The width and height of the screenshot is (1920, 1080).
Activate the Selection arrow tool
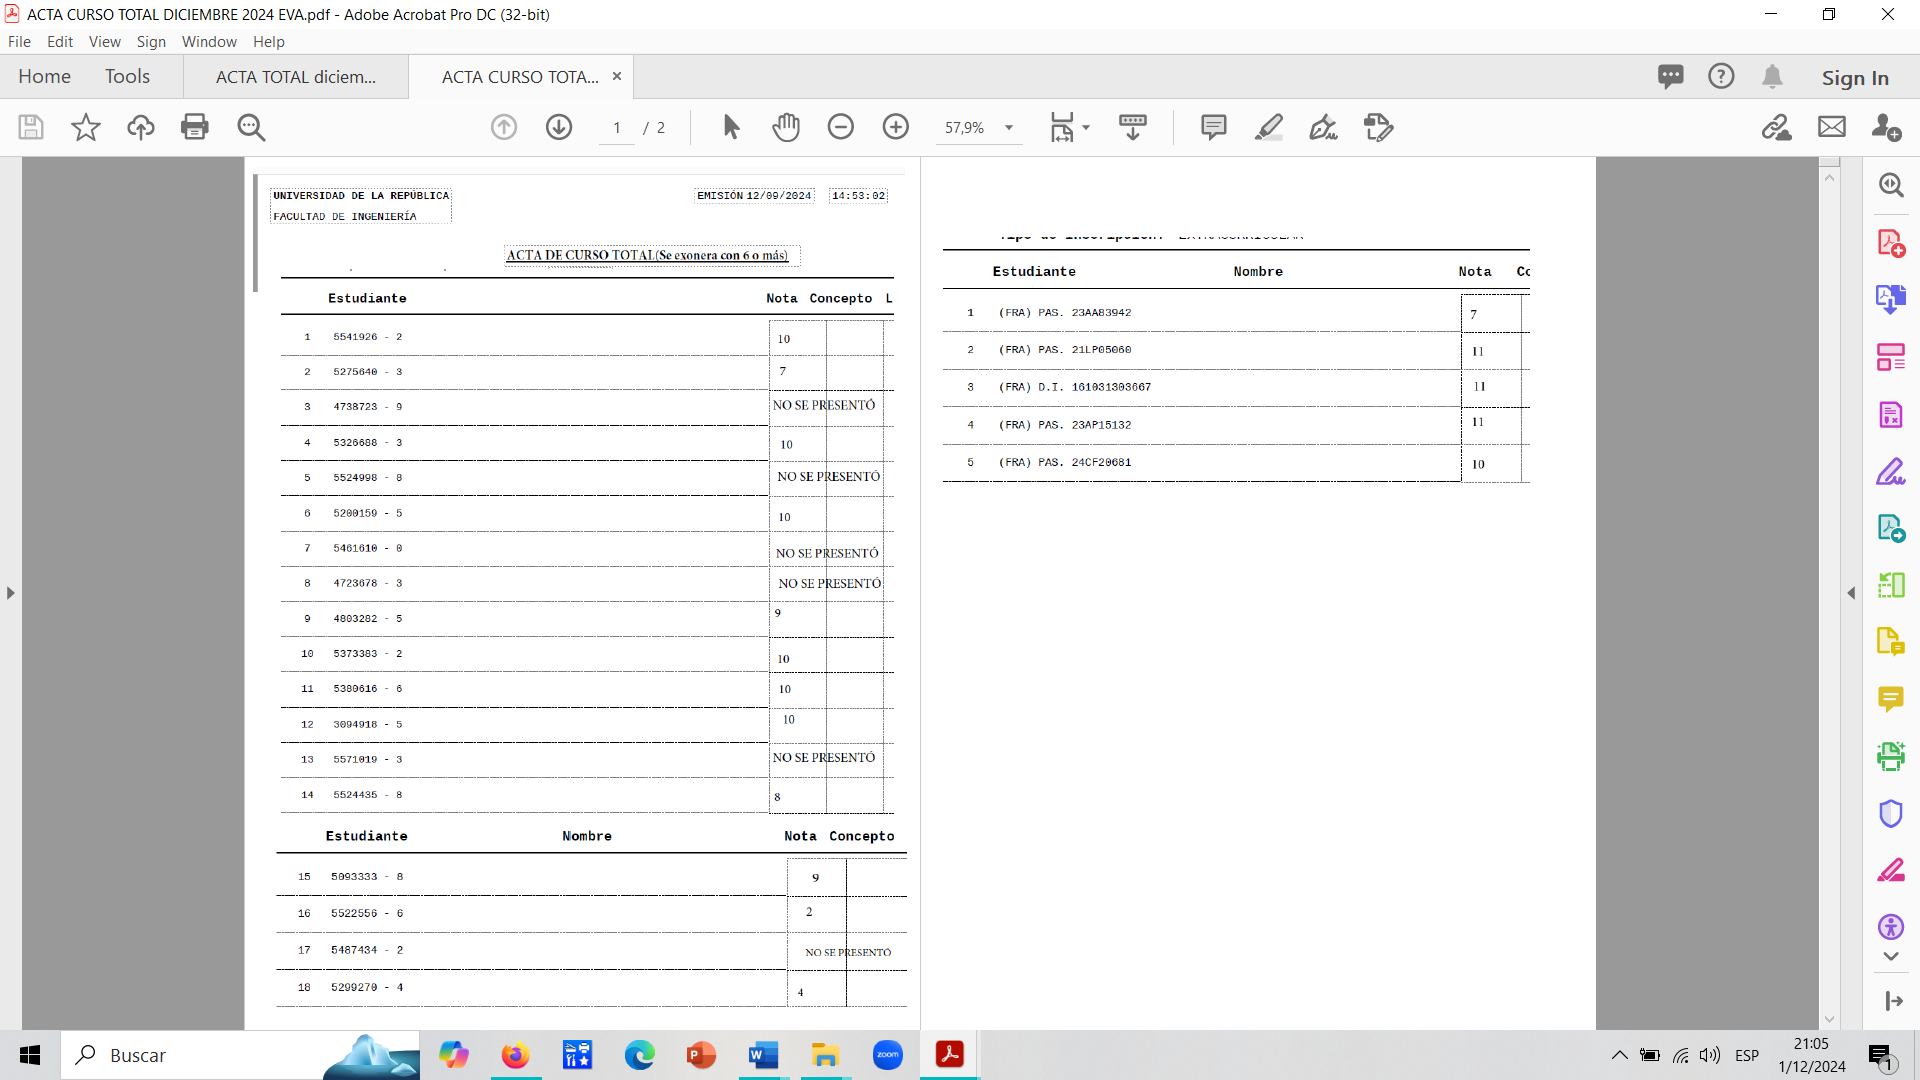tap(732, 127)
